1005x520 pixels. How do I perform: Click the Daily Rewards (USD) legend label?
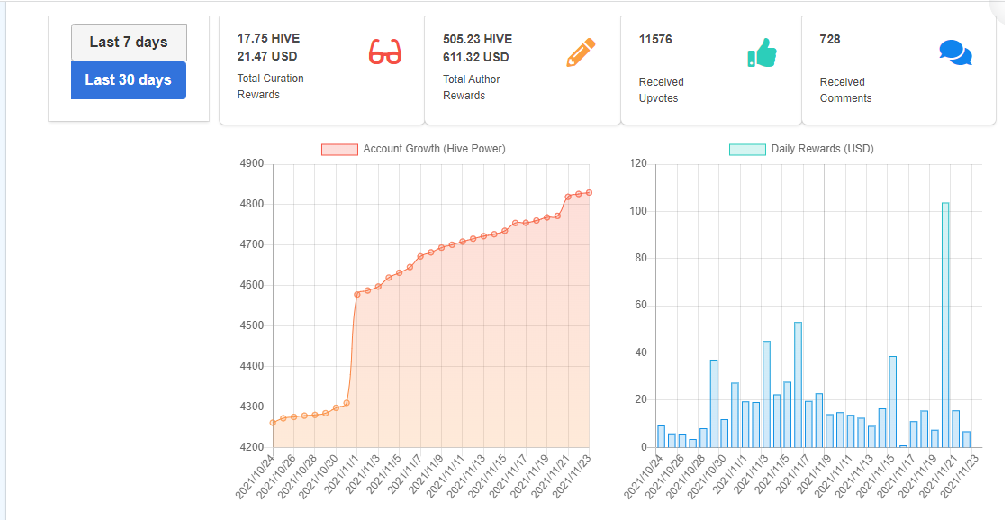(822, 149)
